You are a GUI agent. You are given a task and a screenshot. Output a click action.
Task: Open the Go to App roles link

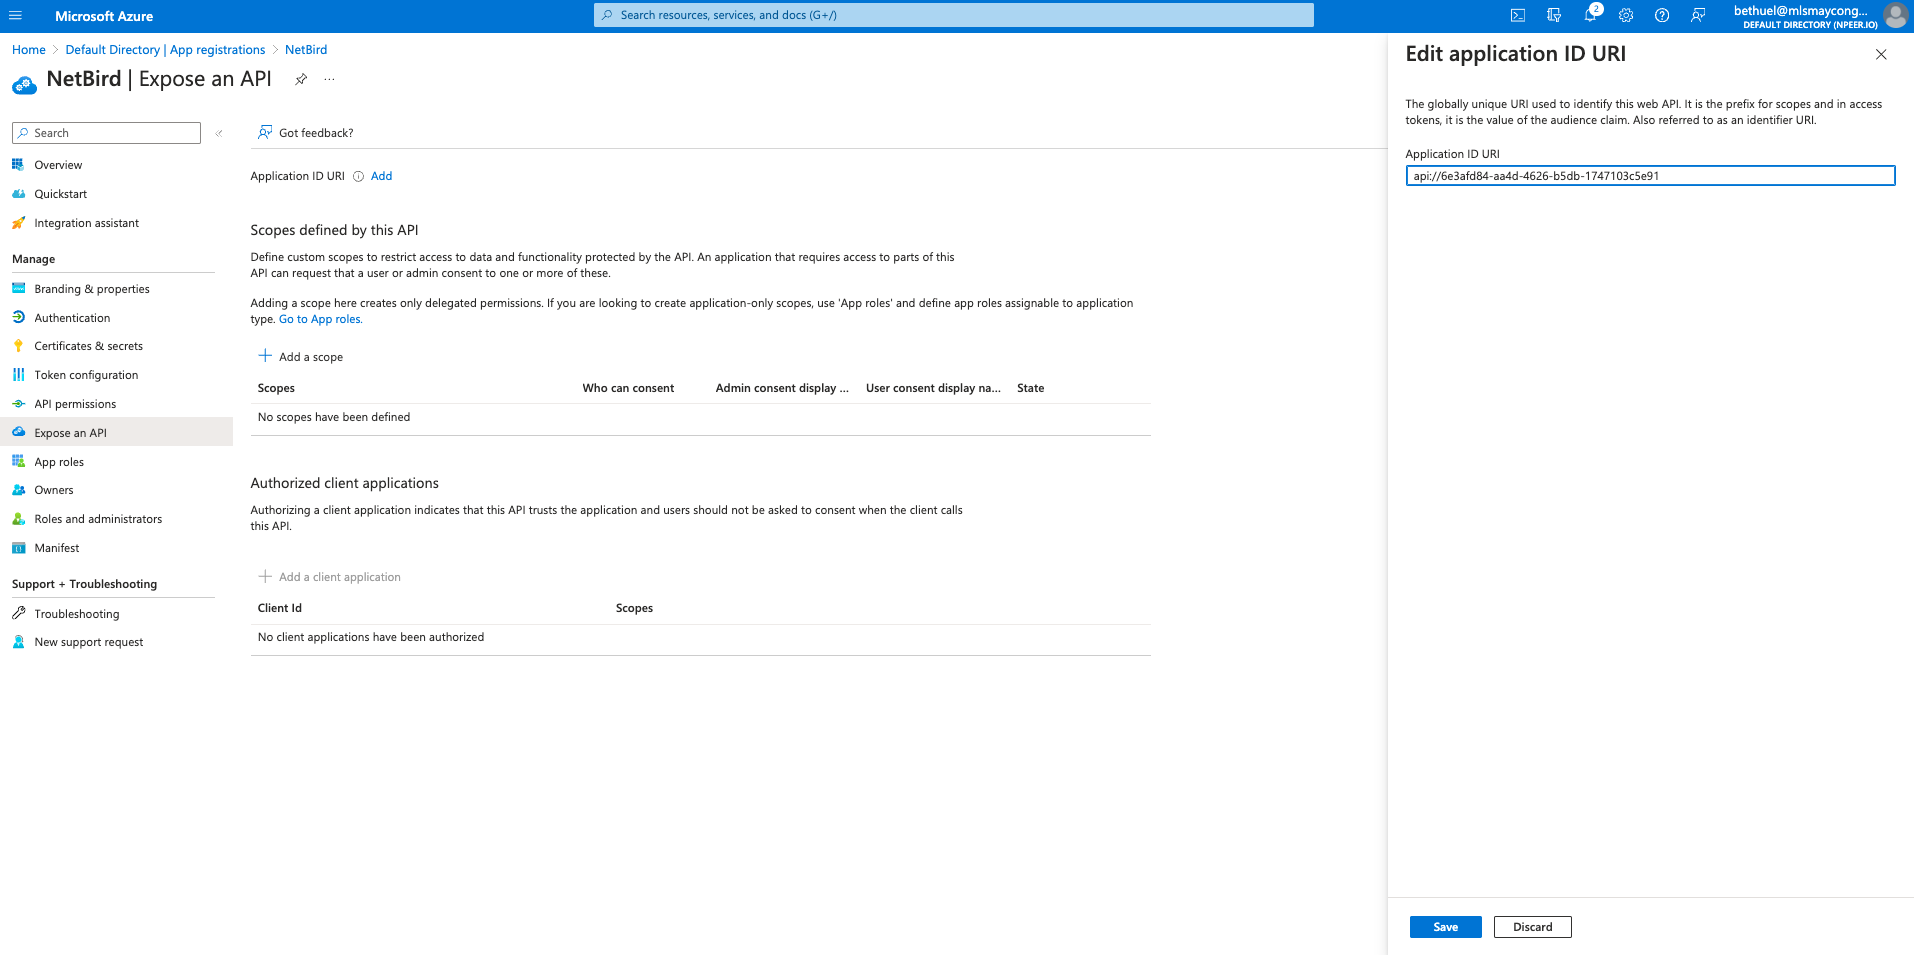tap(320, 318)
